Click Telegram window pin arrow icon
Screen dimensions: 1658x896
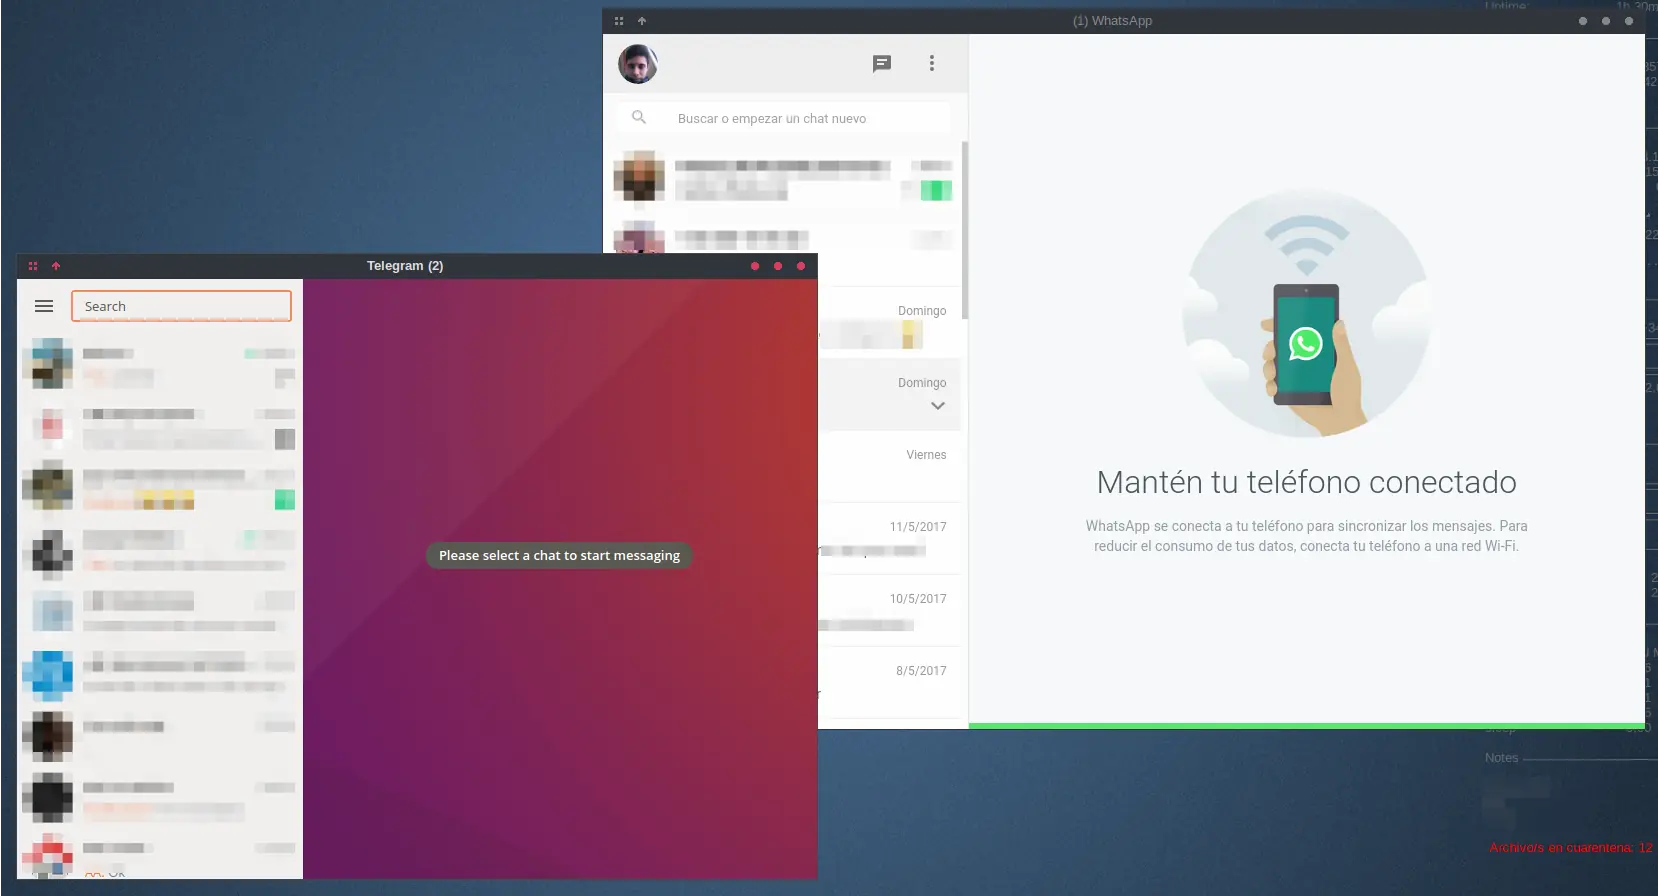[56, 266]
